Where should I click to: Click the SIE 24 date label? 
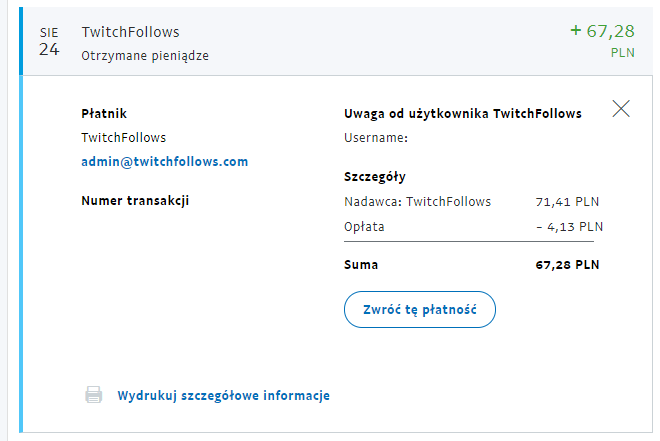(x=49, y=42)
